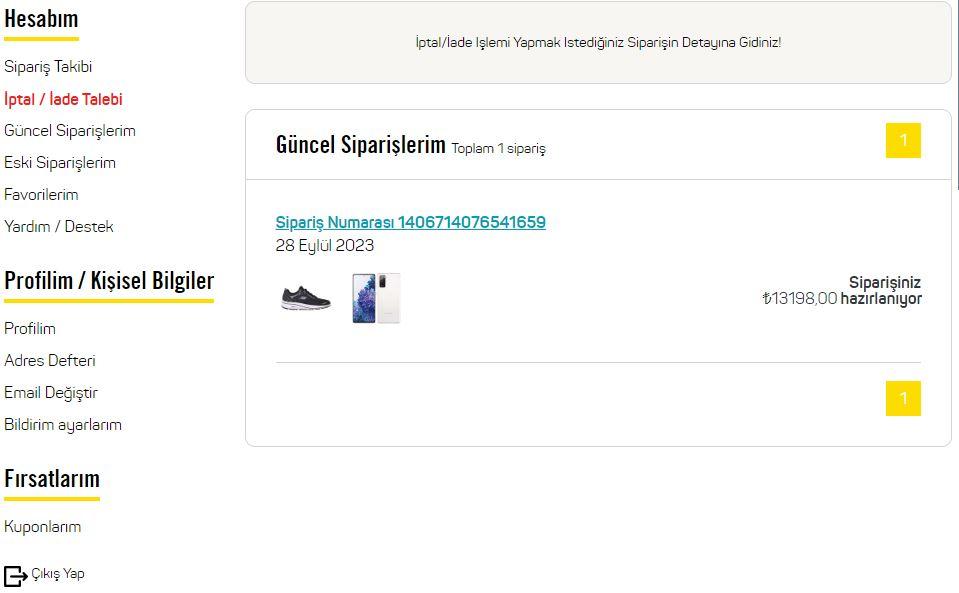View Kuponlarım coupons
The width and height of the screenshot is (959, 593).
43,527
